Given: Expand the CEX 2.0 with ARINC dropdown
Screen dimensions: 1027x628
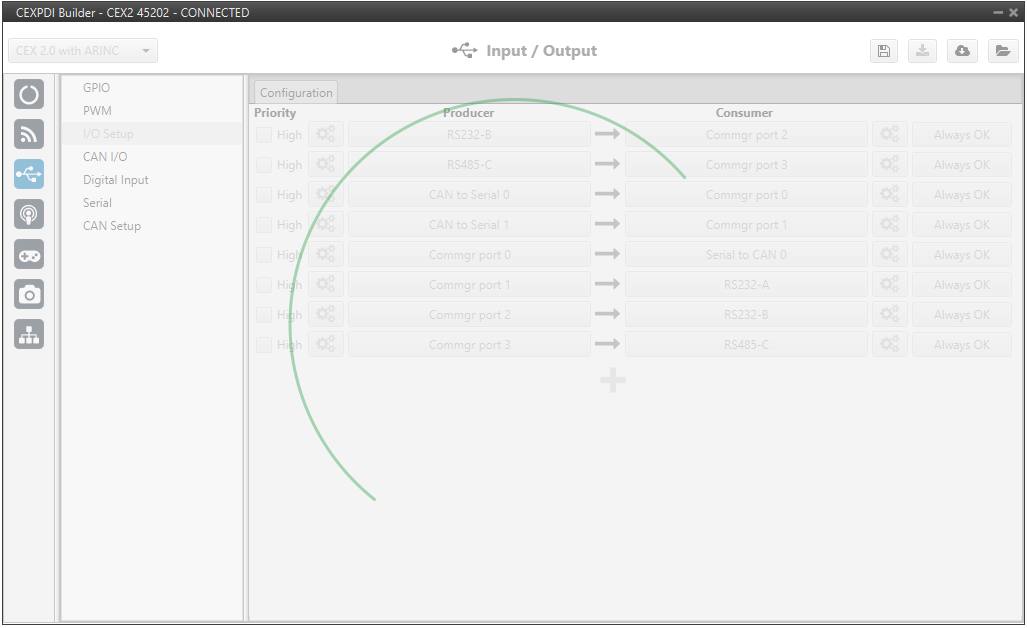Looking at the screenshot, I should click(x=83, y=51).
